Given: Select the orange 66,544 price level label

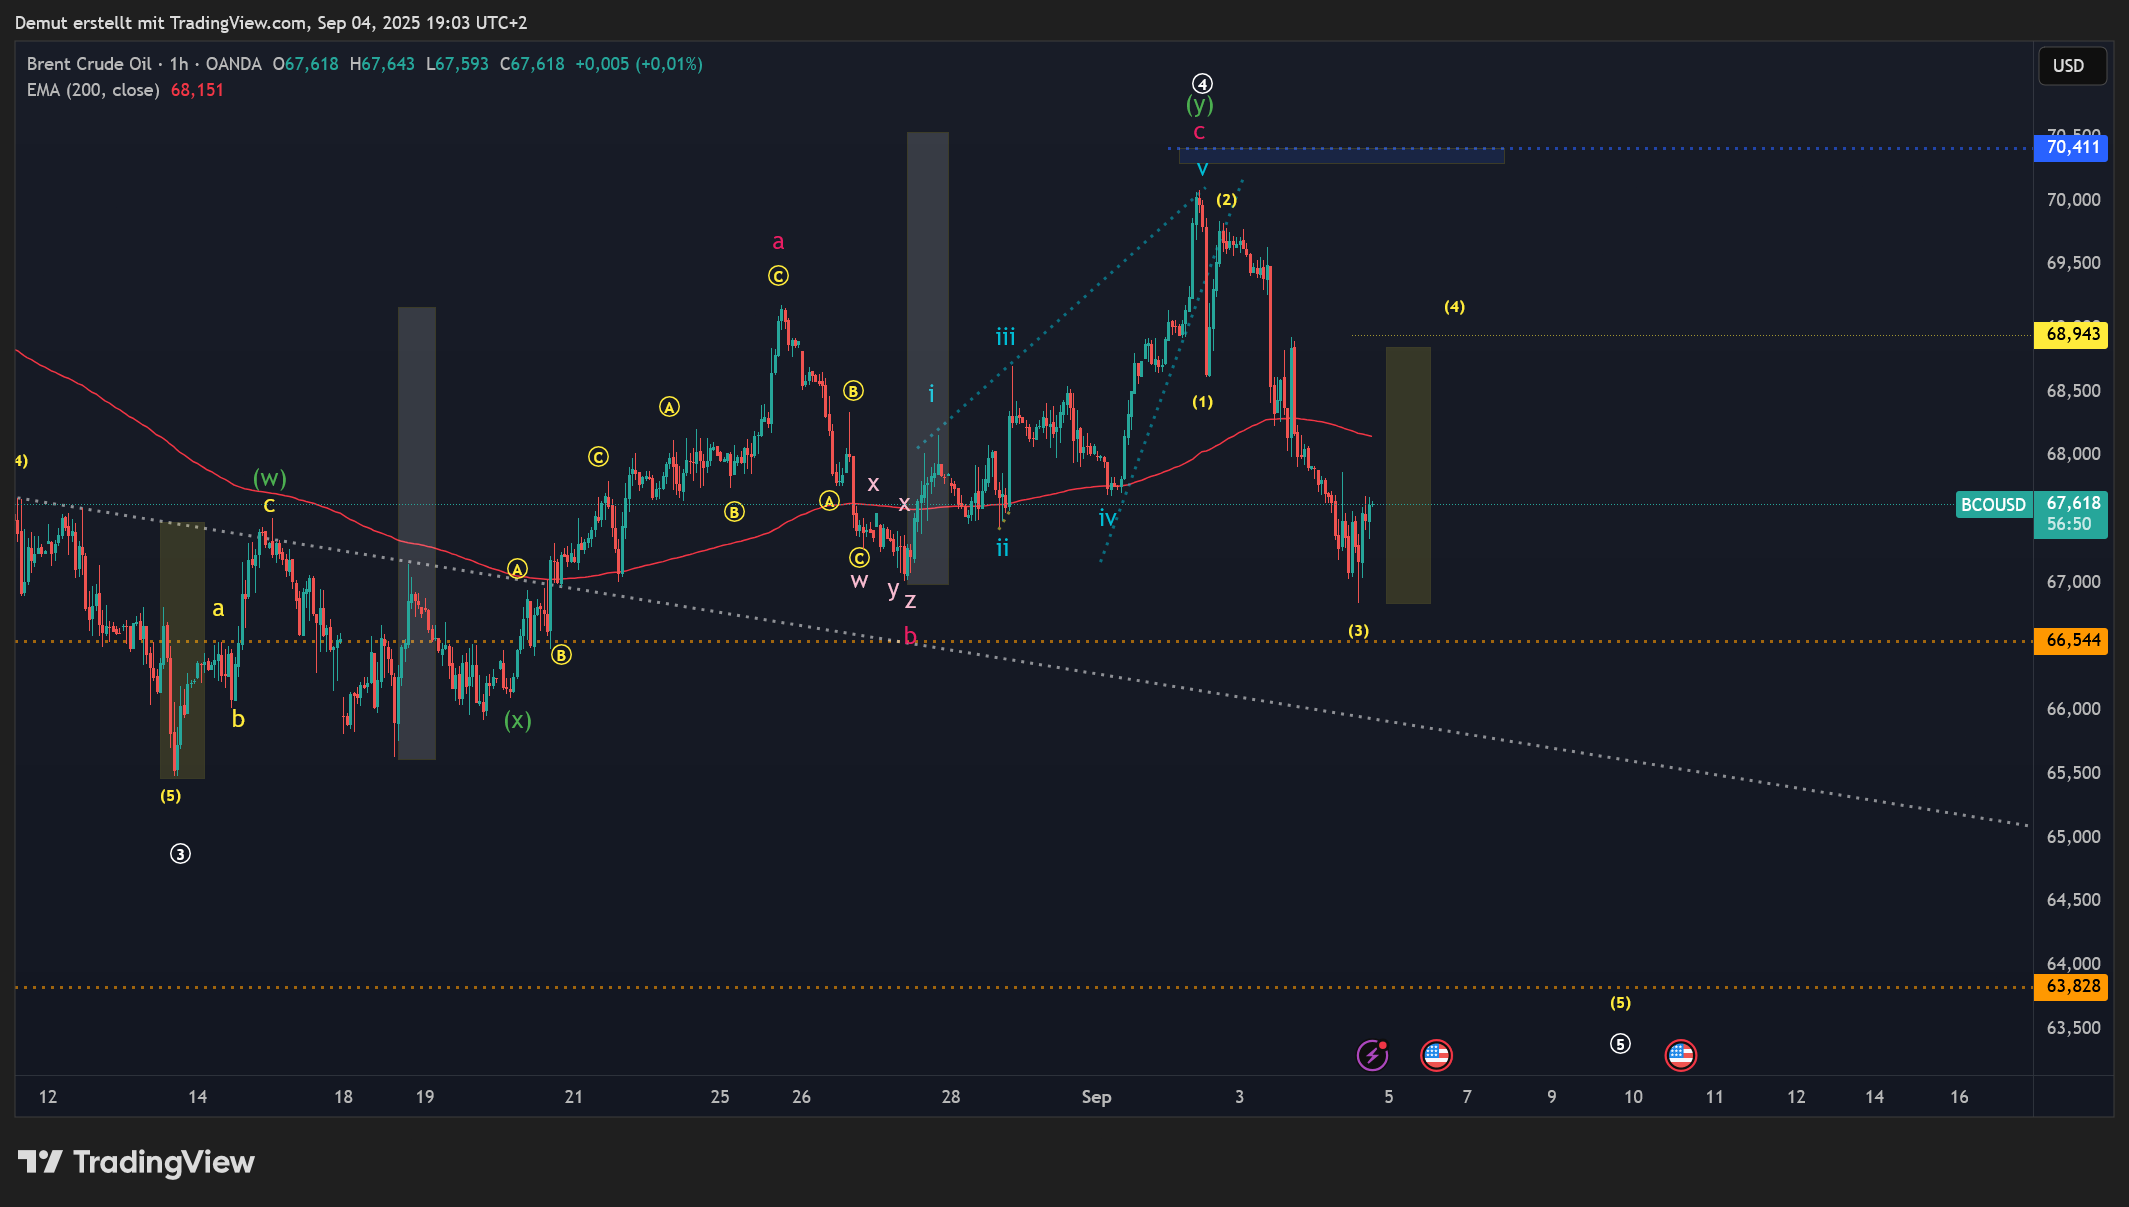Looking at the screenshot, I should tap(2071, 640).
